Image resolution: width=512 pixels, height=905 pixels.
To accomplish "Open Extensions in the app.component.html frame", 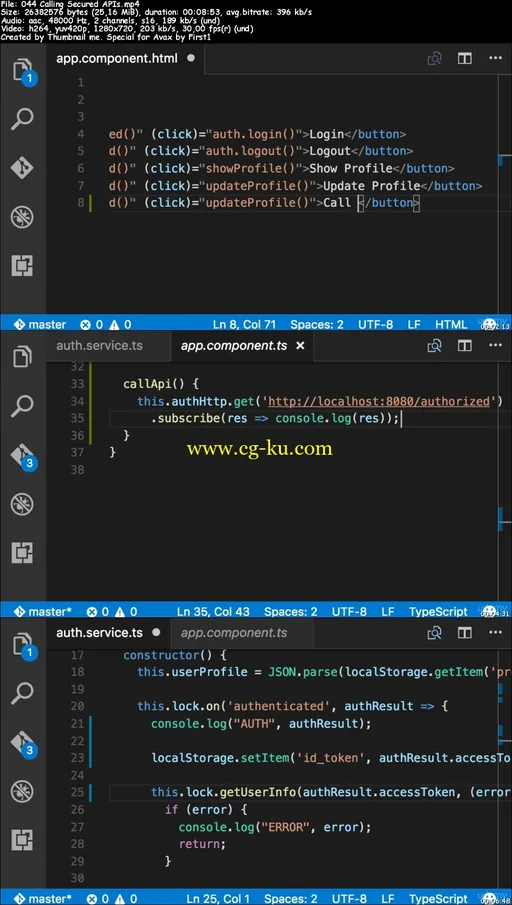I will [x=23, y=266].
